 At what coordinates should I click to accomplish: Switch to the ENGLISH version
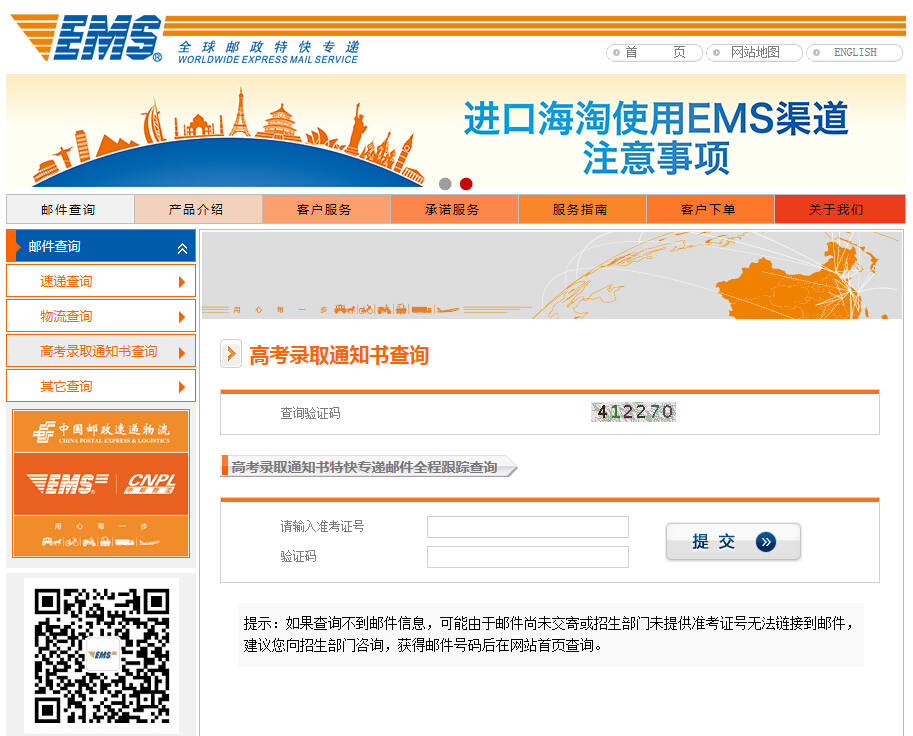(855, 52)
